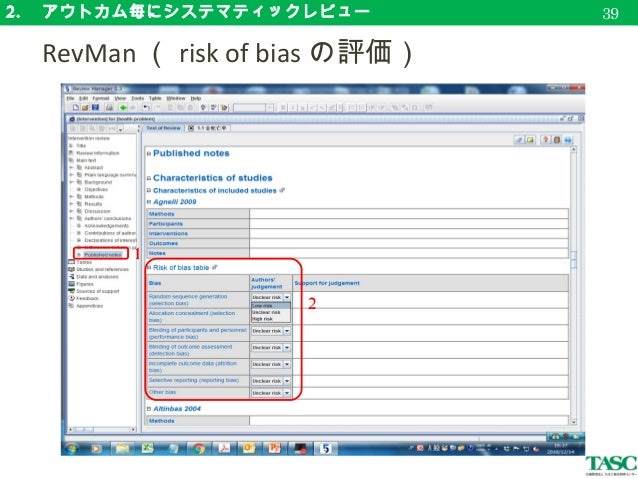Open the Edit menu

[x=83, y=98]
